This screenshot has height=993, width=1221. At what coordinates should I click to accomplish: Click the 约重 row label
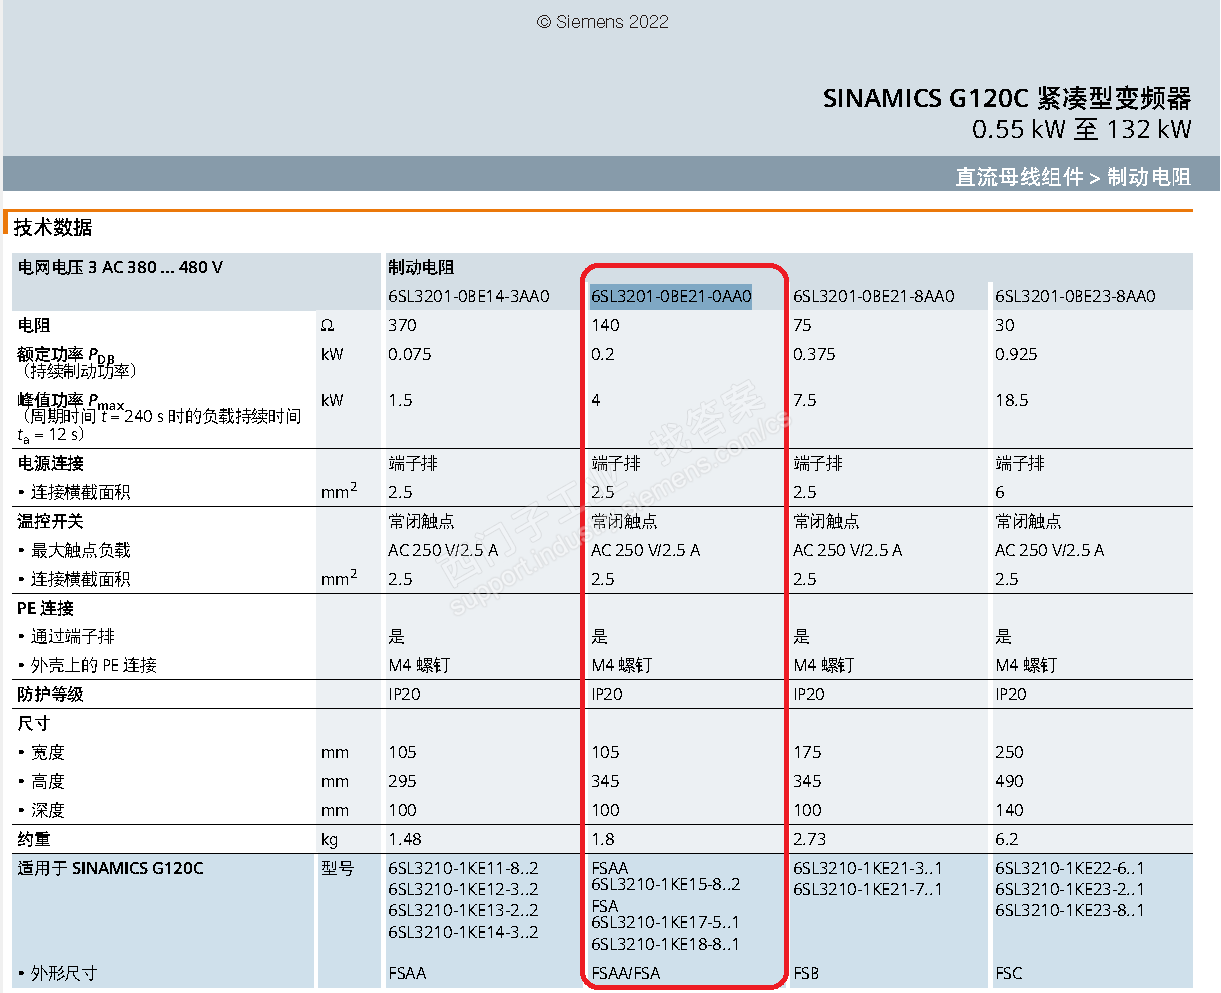click(x=33, y=839)
